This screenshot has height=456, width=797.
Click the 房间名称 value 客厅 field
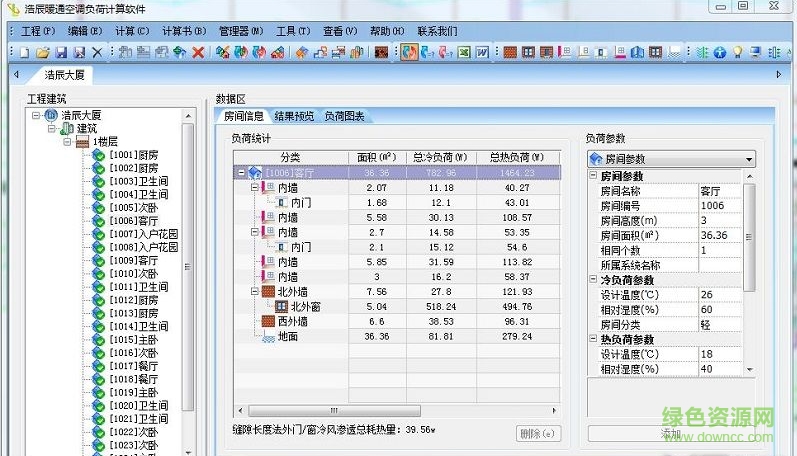(x=720, y=191)
